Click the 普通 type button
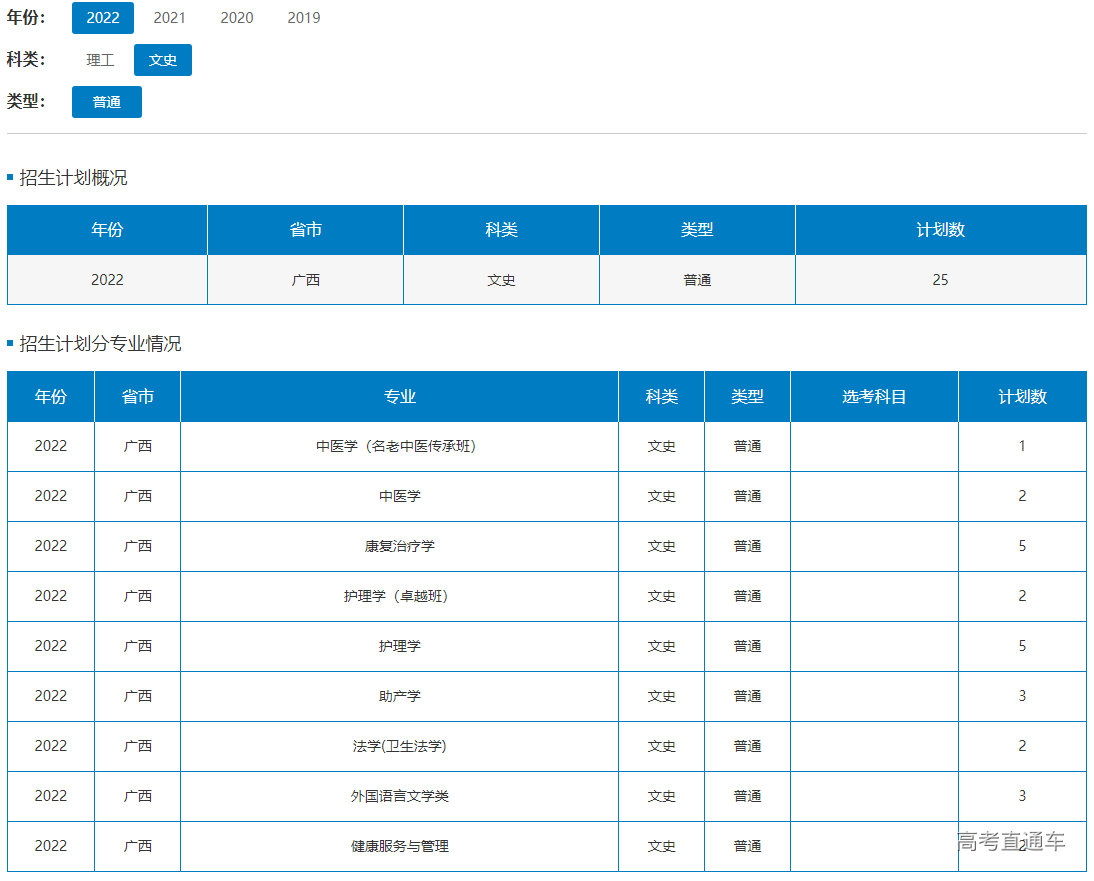Image resolution: width=1094 pixels, height=881 pixels. coord(107,102)
